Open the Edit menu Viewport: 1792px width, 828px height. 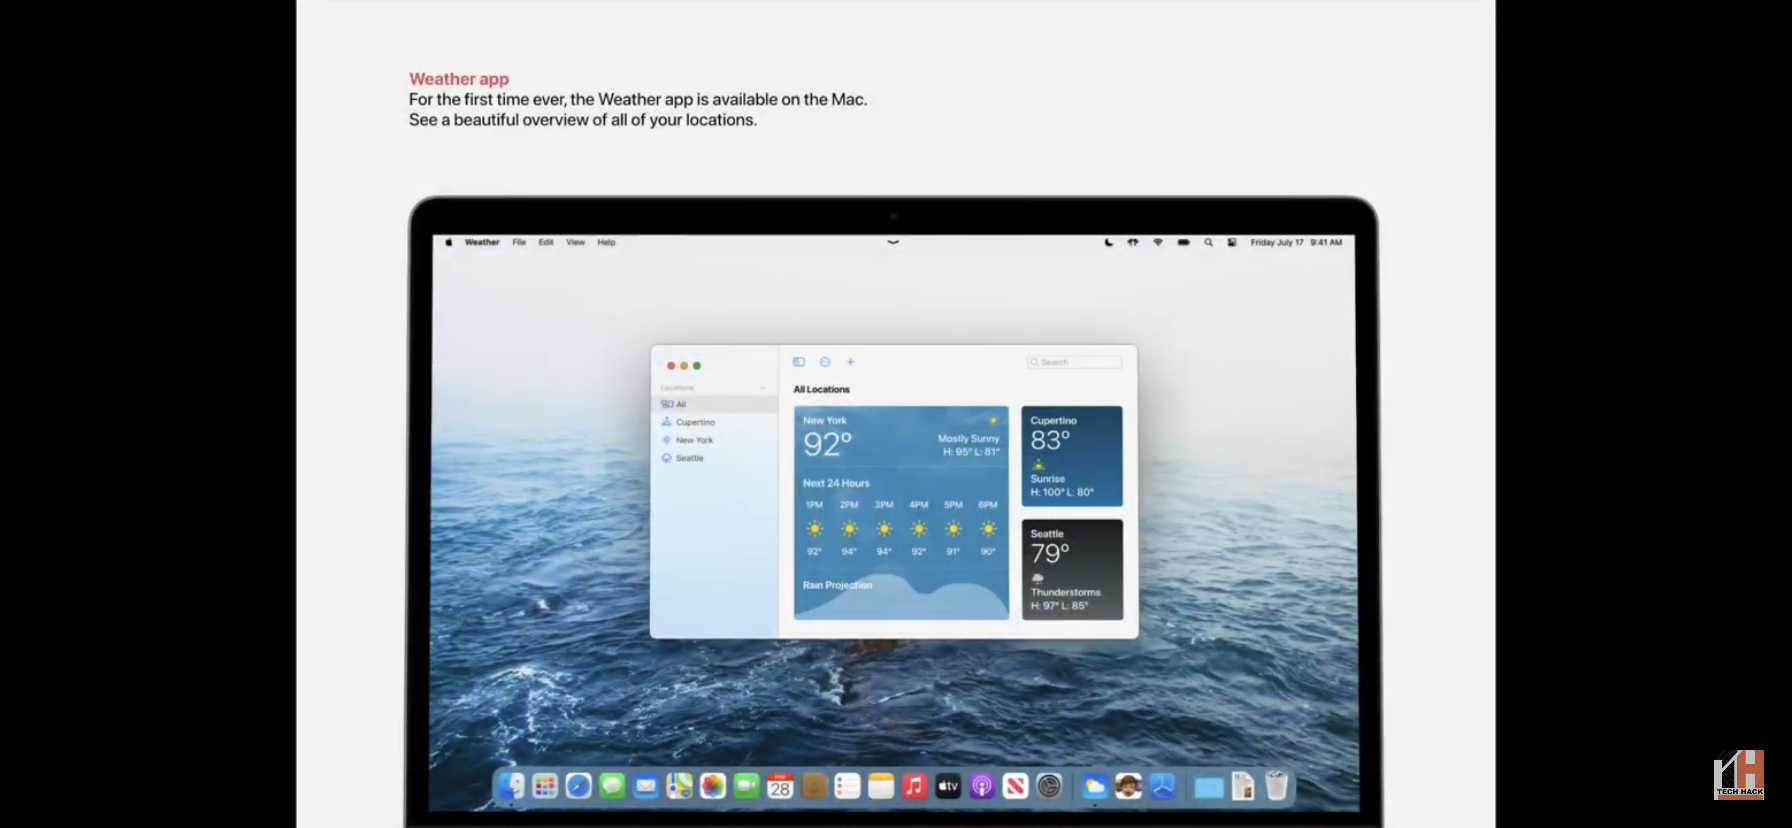(546, 242)
